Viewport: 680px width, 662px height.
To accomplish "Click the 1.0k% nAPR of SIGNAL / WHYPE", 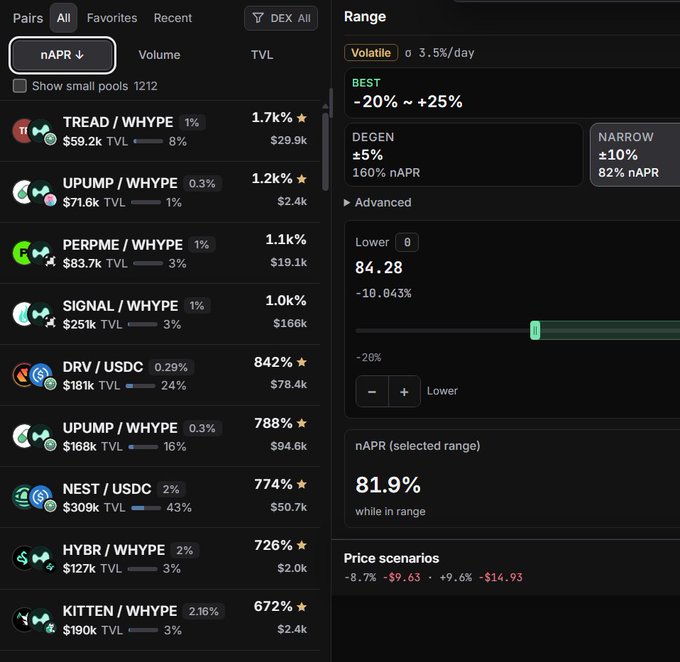I will tap(286, 301).
